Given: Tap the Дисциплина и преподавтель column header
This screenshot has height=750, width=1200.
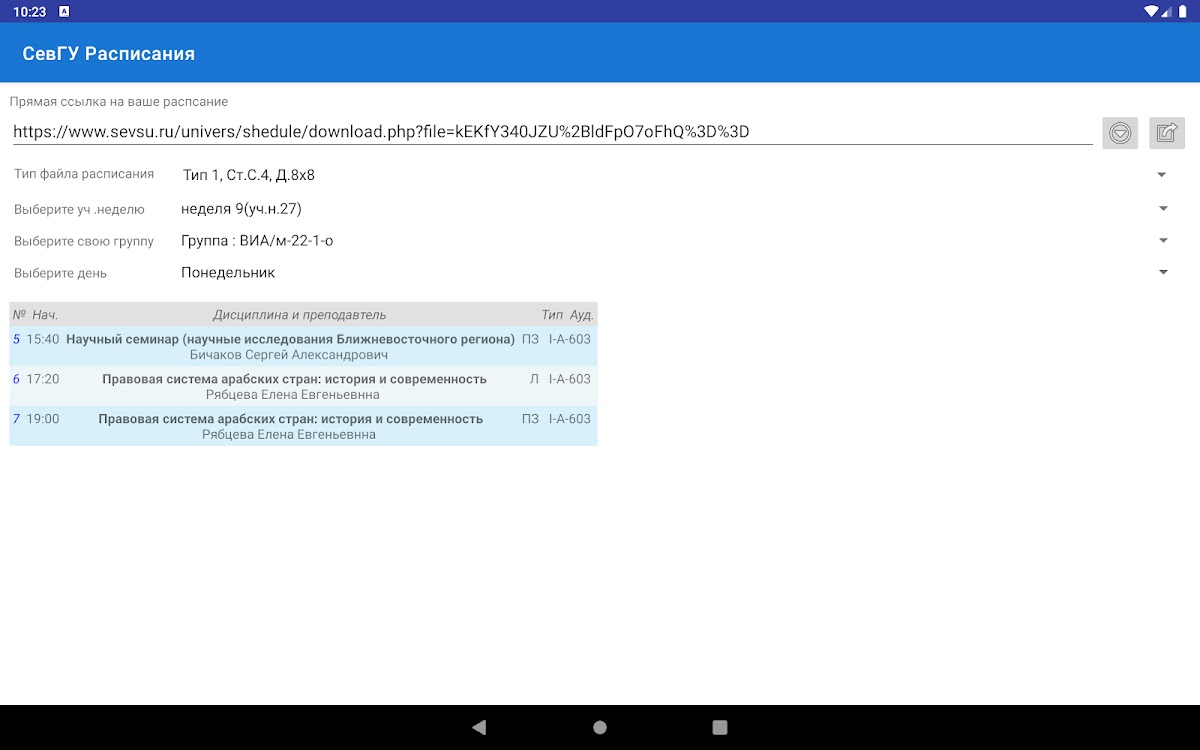Looking at the screenshot, I should (299, 315).
